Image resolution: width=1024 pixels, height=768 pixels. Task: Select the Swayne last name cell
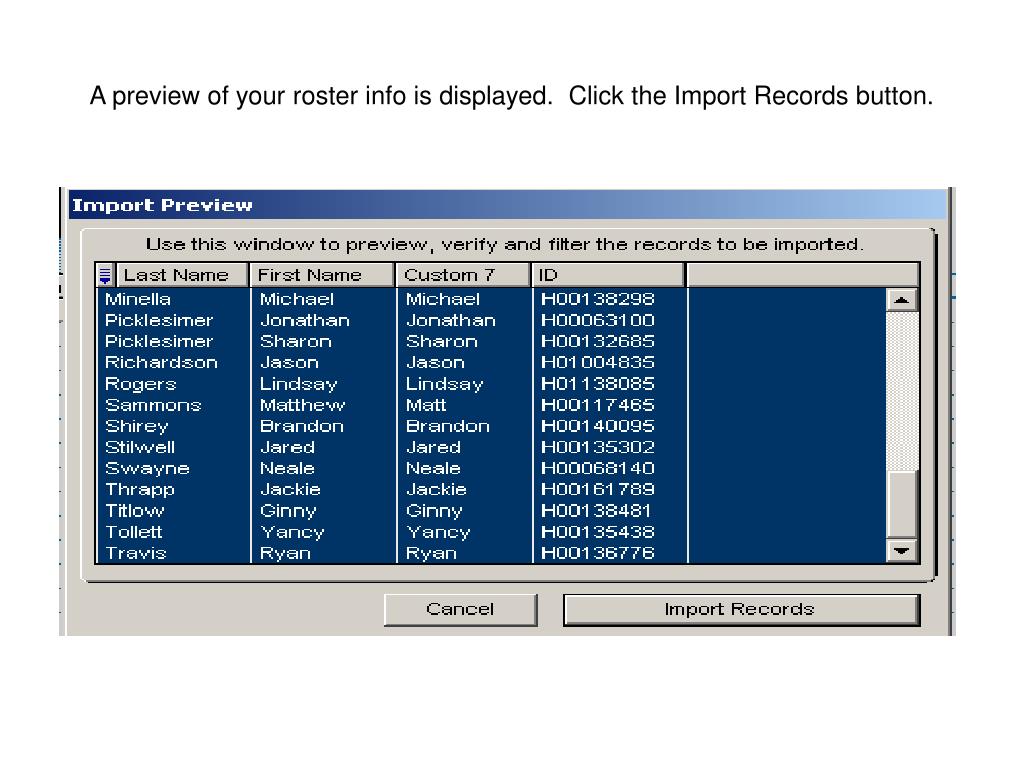pyautogui.click(x=147, y=469)
